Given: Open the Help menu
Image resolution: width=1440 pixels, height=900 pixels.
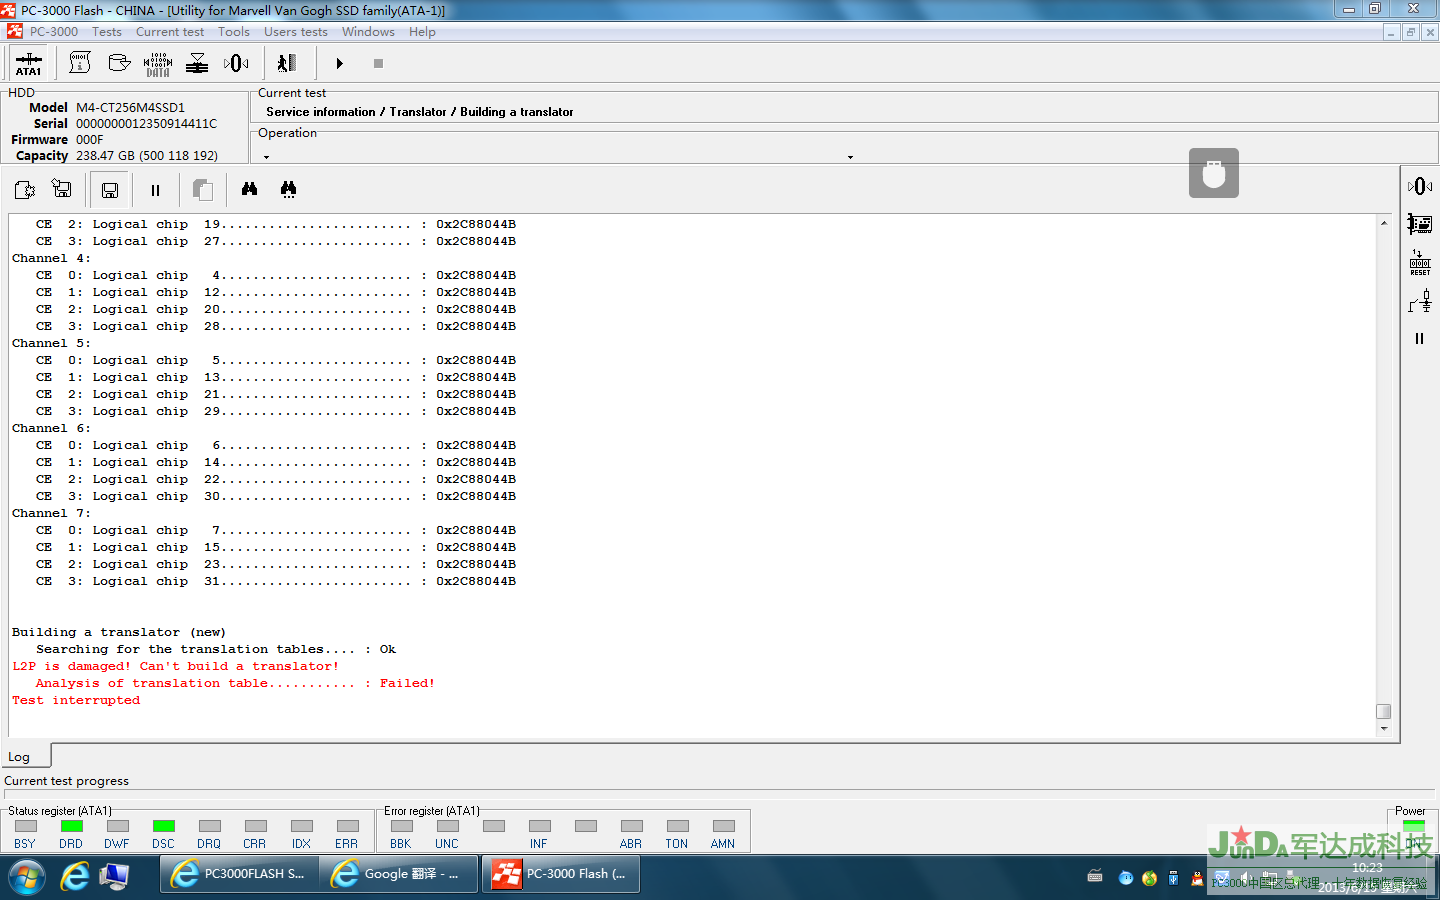Looking at the screenshot, I should [x=422, y=32].
